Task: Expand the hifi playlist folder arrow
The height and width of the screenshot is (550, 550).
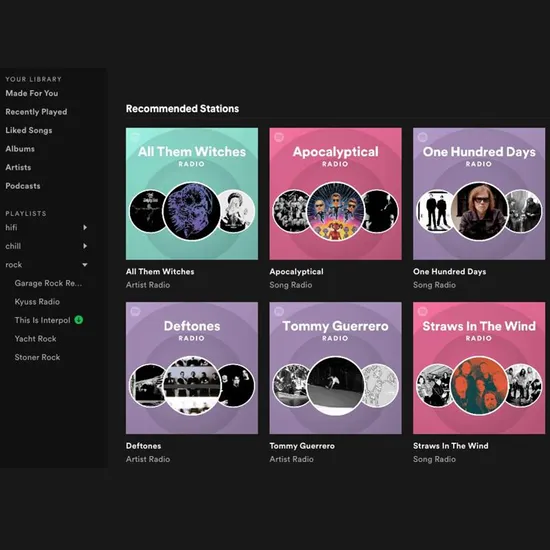Action: point(85,228)
